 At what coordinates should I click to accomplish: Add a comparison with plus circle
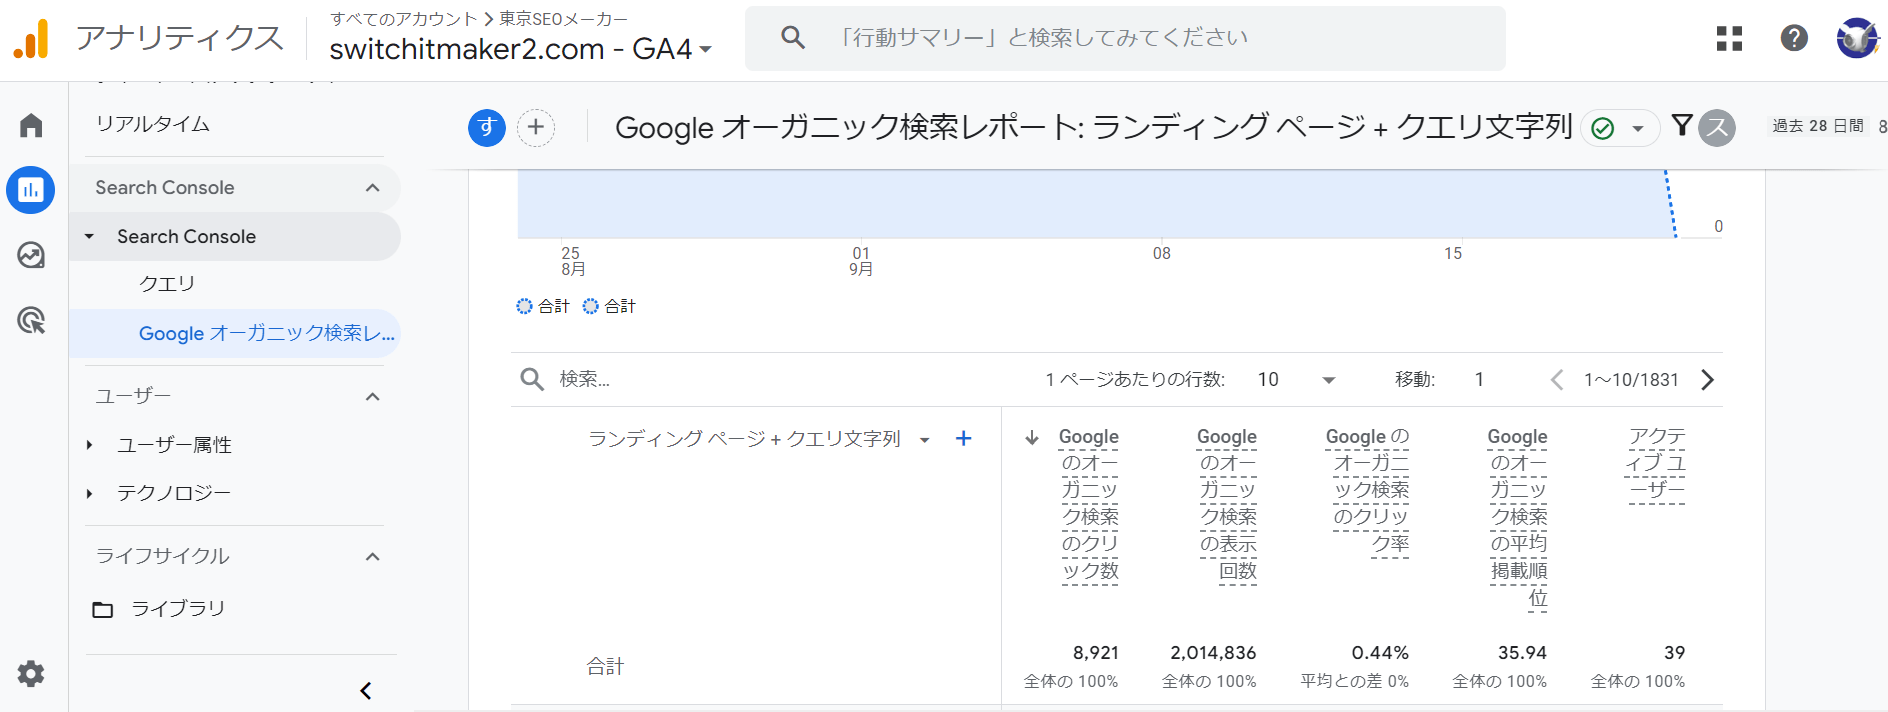click(536, 127)
